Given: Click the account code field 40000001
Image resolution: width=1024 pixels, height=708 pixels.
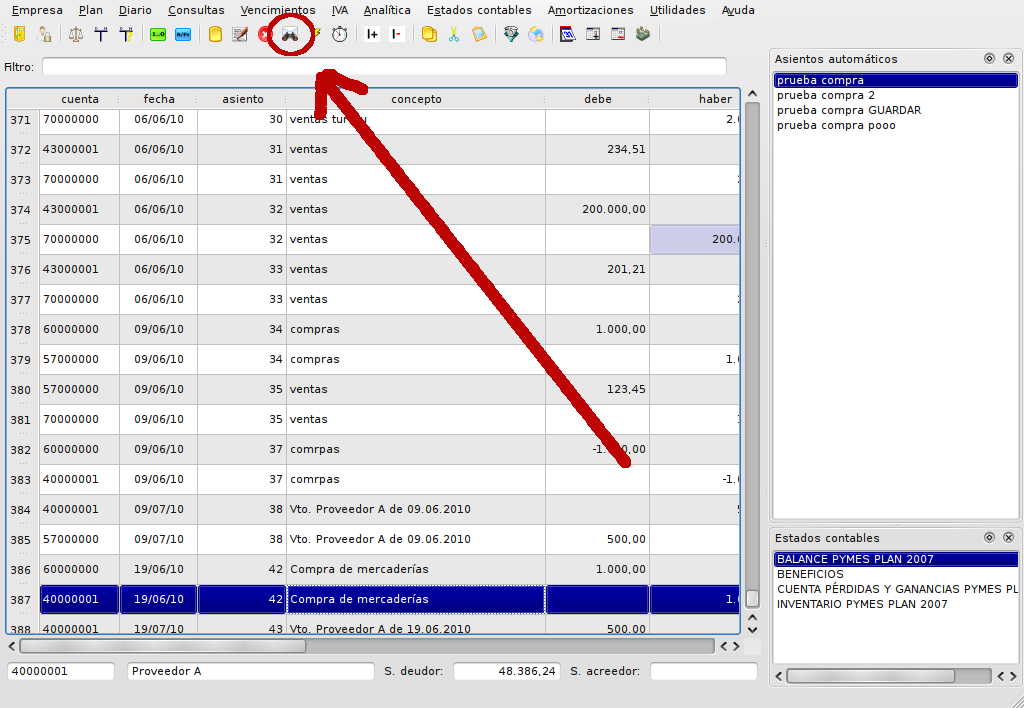Looking at the screenshot, I should pos(61,671).
